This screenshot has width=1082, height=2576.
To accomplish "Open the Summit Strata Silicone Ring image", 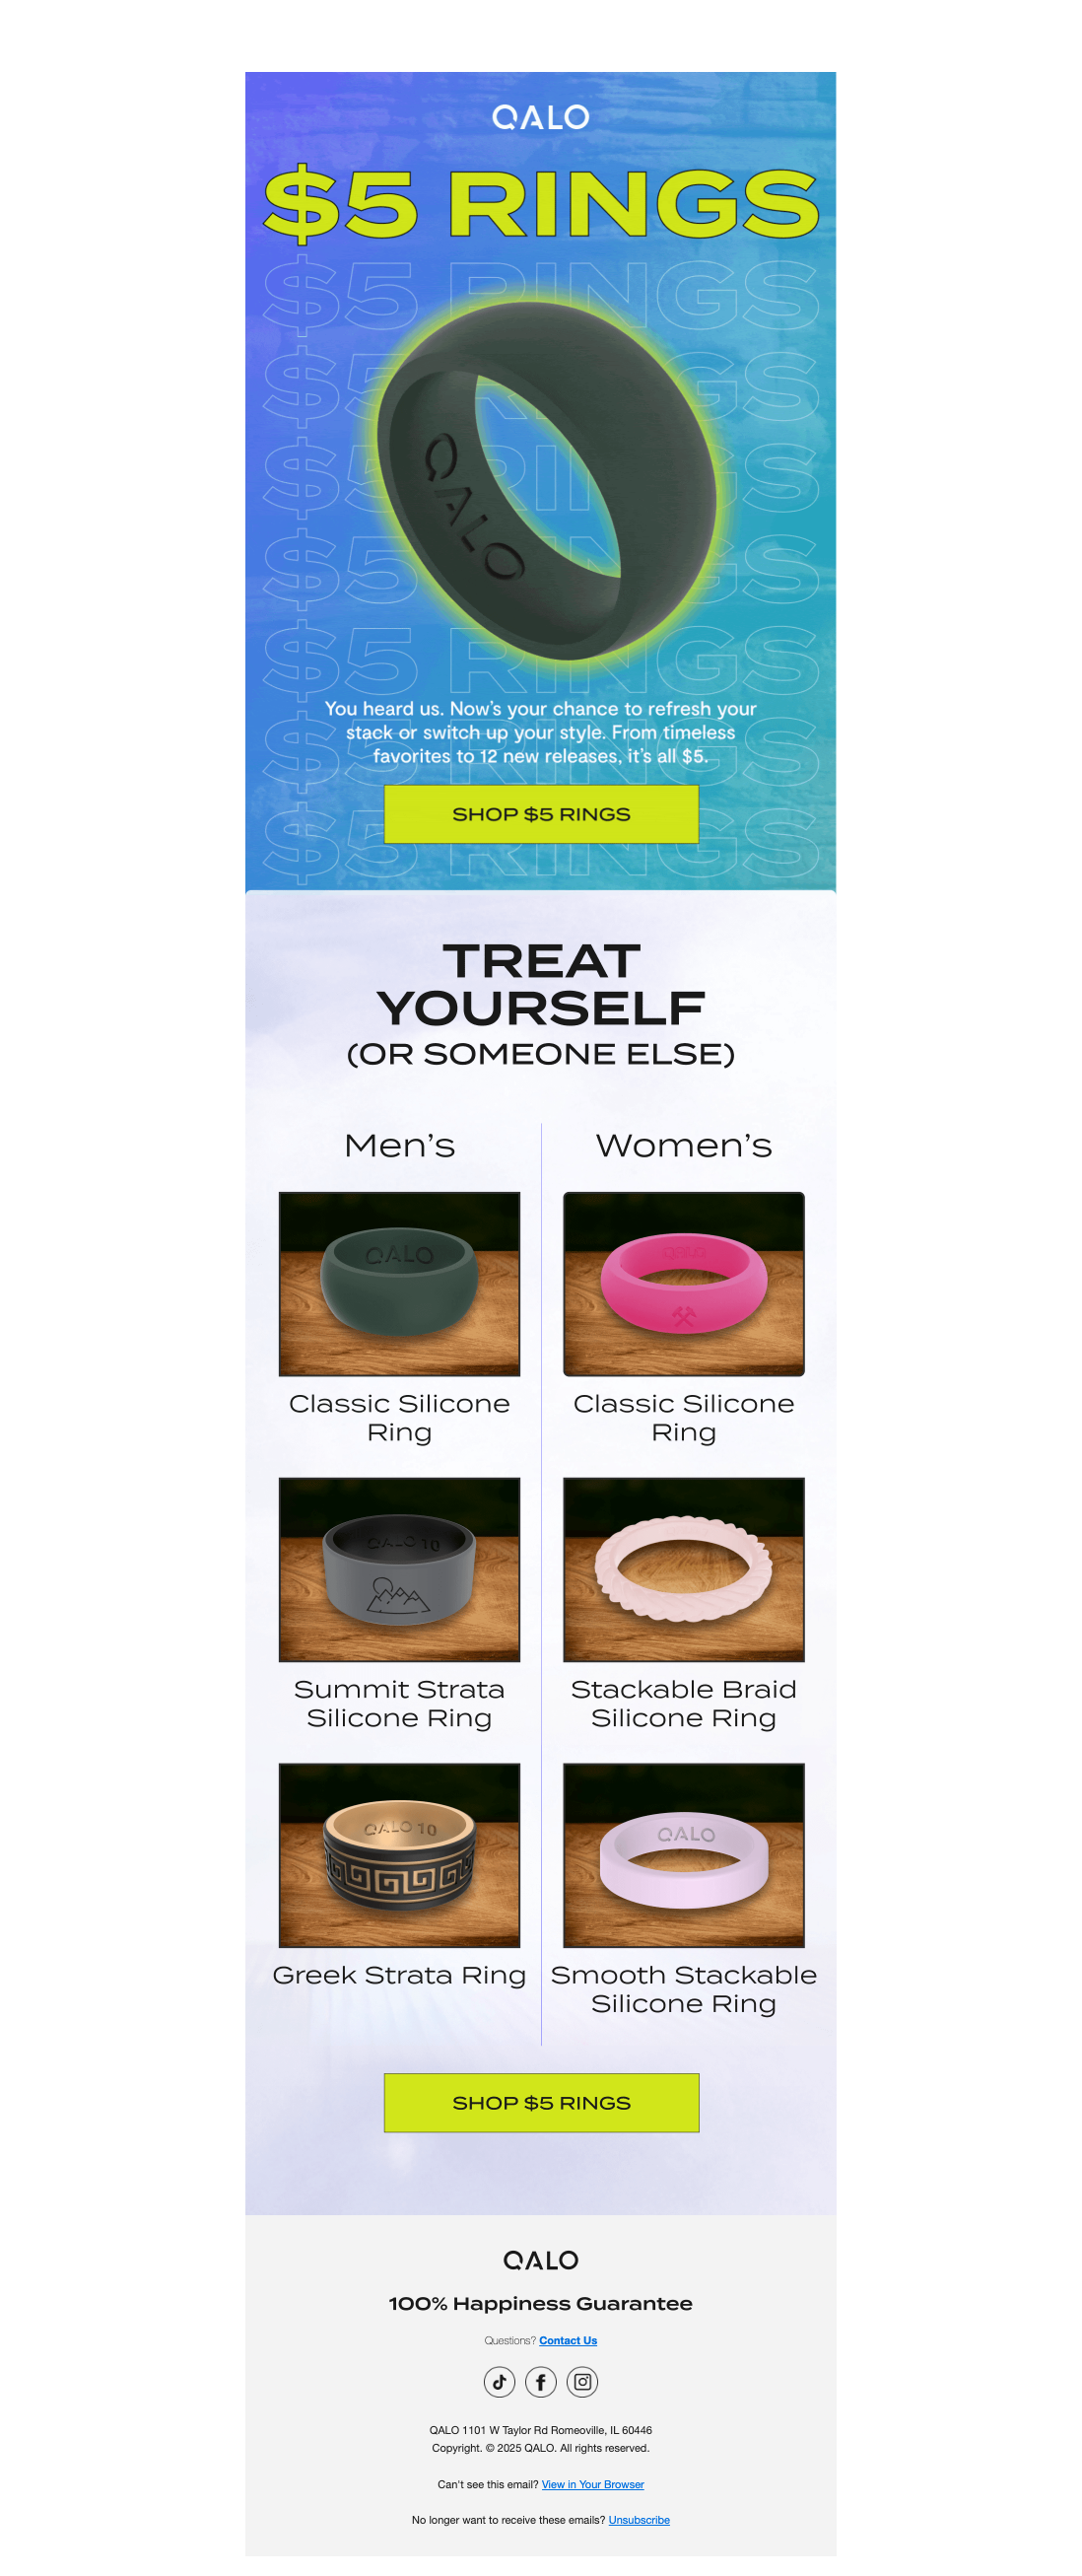I will tap(399, 1570).
